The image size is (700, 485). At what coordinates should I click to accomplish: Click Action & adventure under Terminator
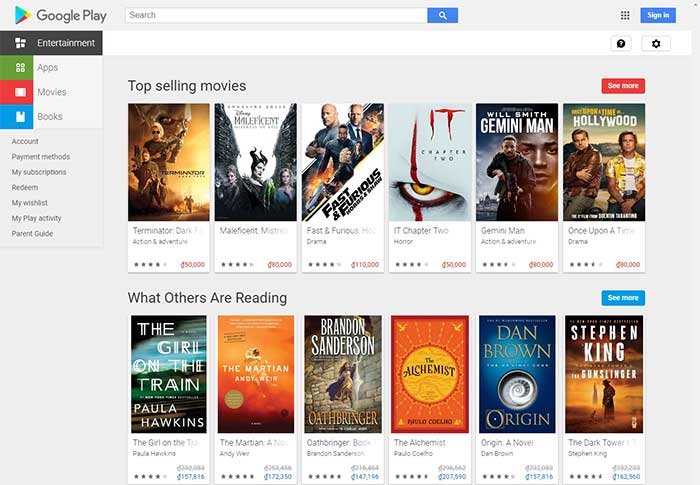160,242
